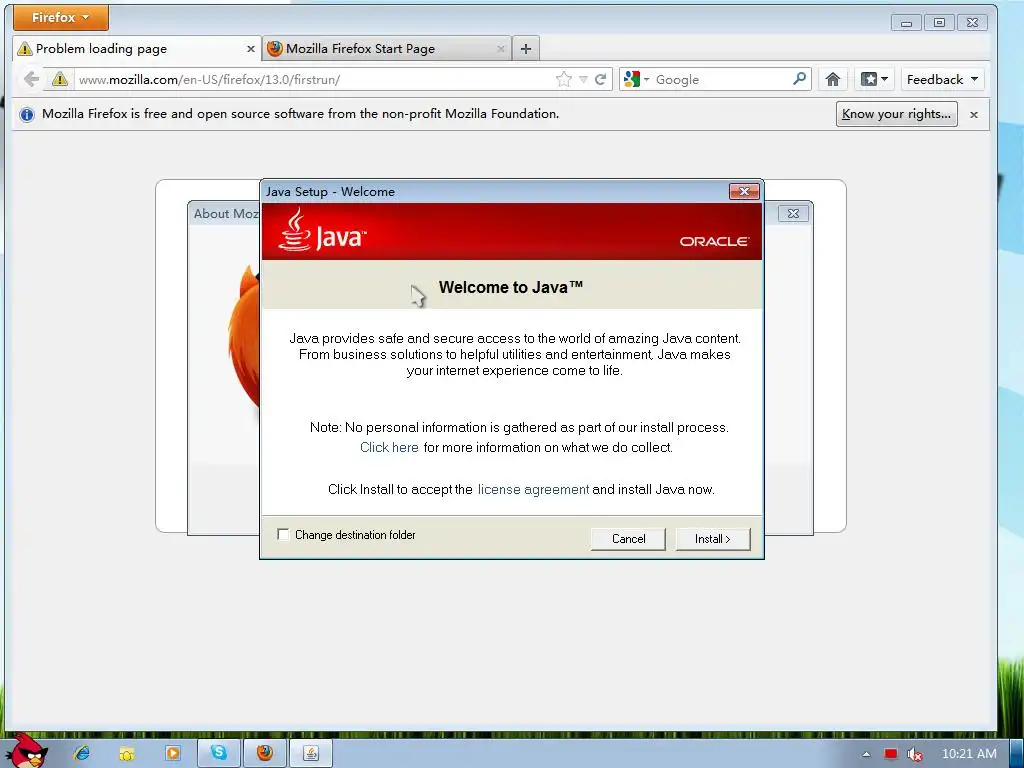This screenshot has height=768, width=1024.
Task: Click the red flag tray icon
Action: pos(891,754)
